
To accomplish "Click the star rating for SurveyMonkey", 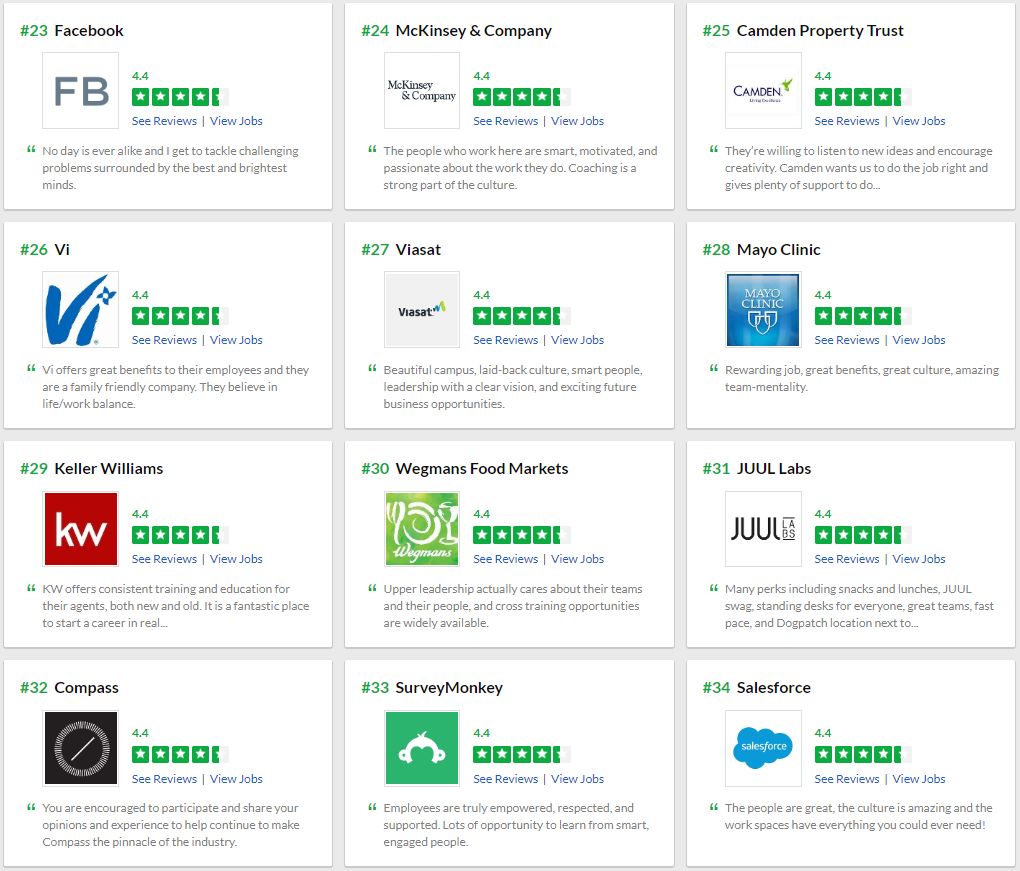I will point(522,755).
